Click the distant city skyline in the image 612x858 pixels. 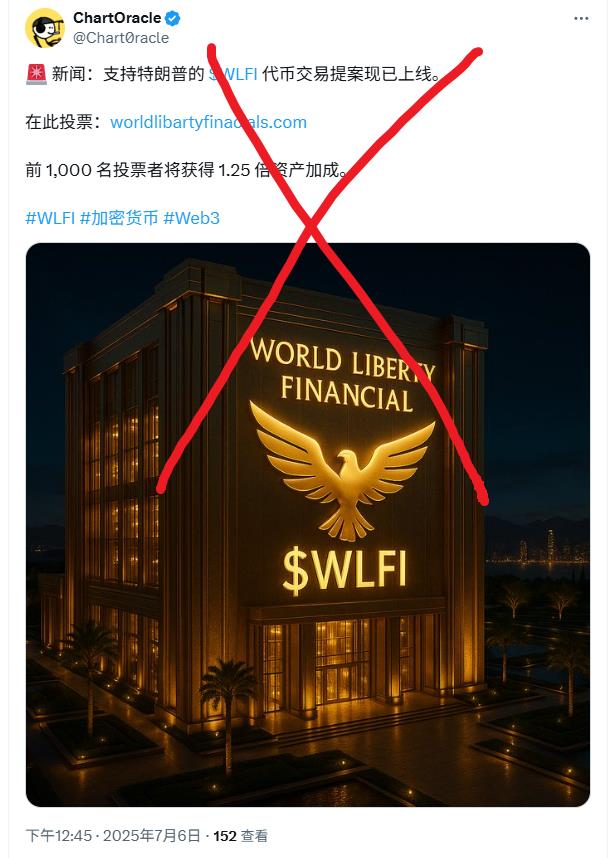(539, 547)
